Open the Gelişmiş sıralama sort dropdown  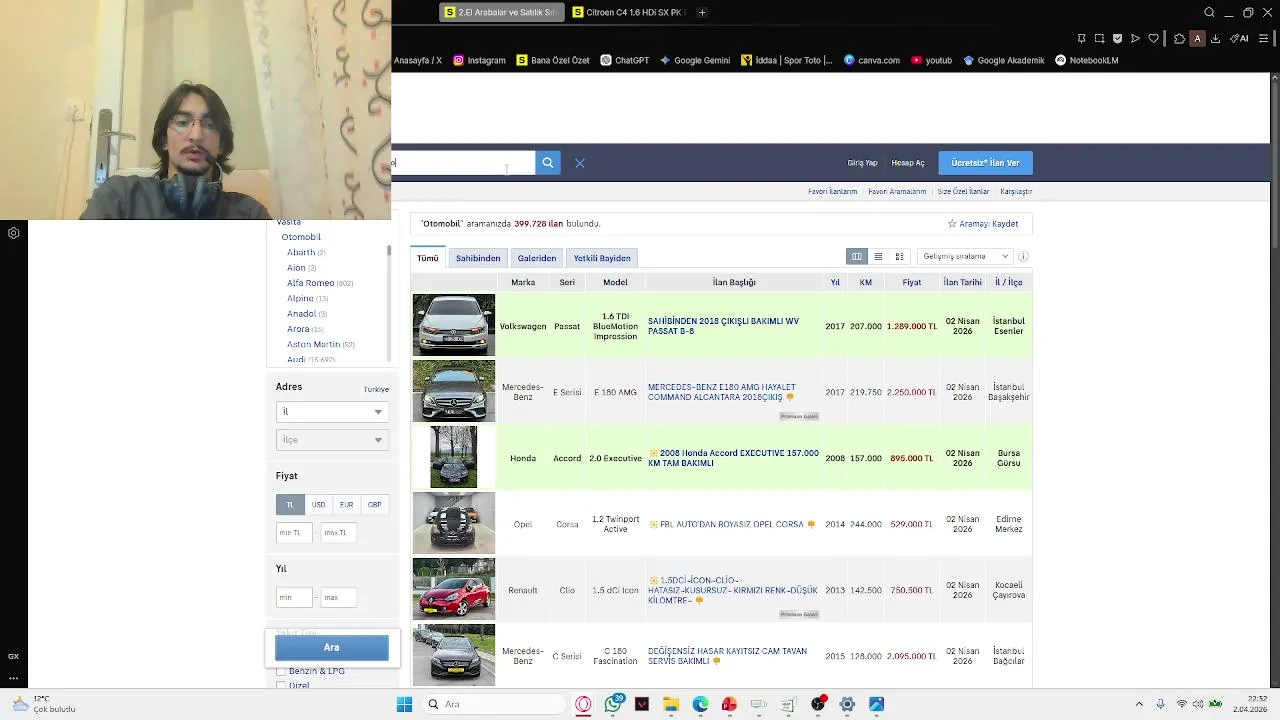(965, 257)
